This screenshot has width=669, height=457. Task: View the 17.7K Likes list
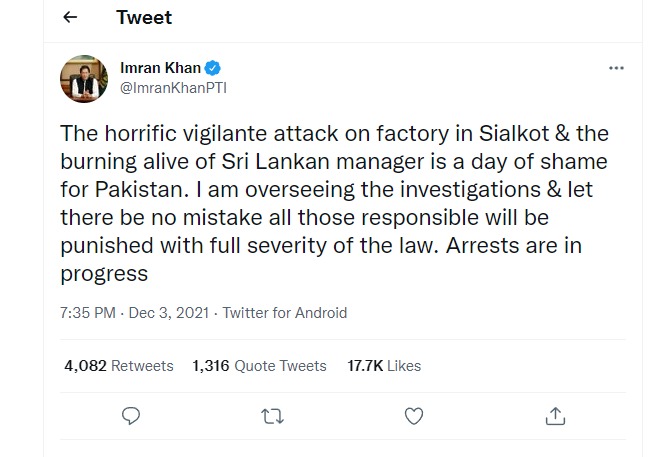tap(383, 366)
